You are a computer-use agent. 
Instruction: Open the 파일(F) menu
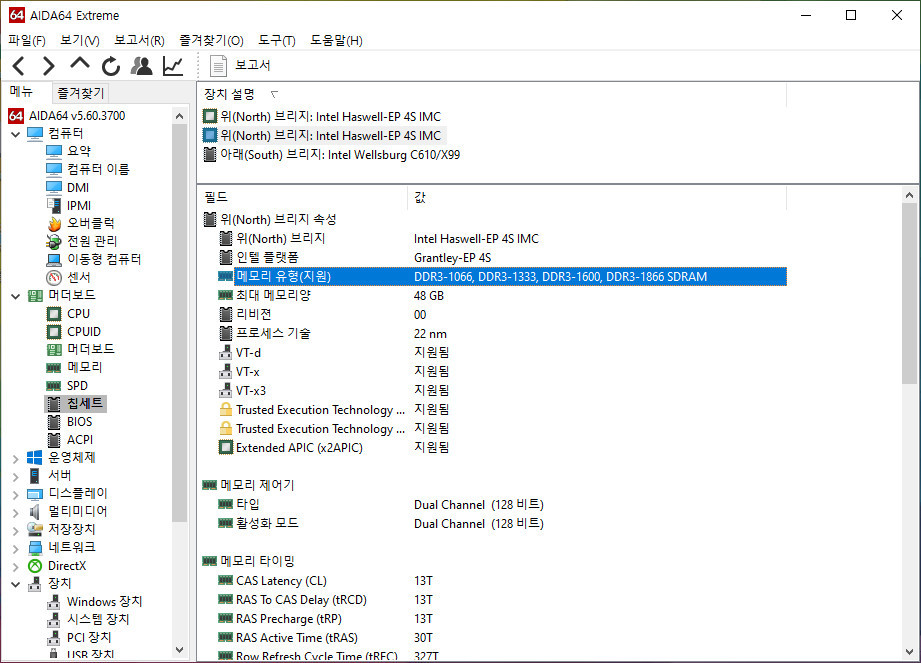pyautogui.click(x=27, y=41)
